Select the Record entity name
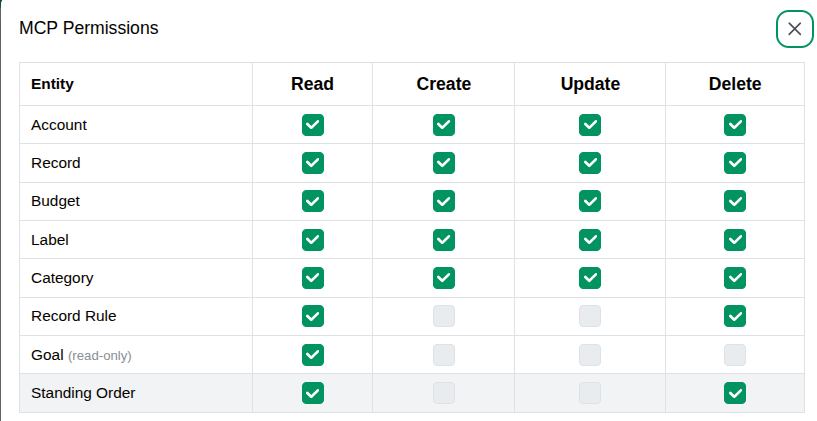817x421 pixels. (56, 163)
